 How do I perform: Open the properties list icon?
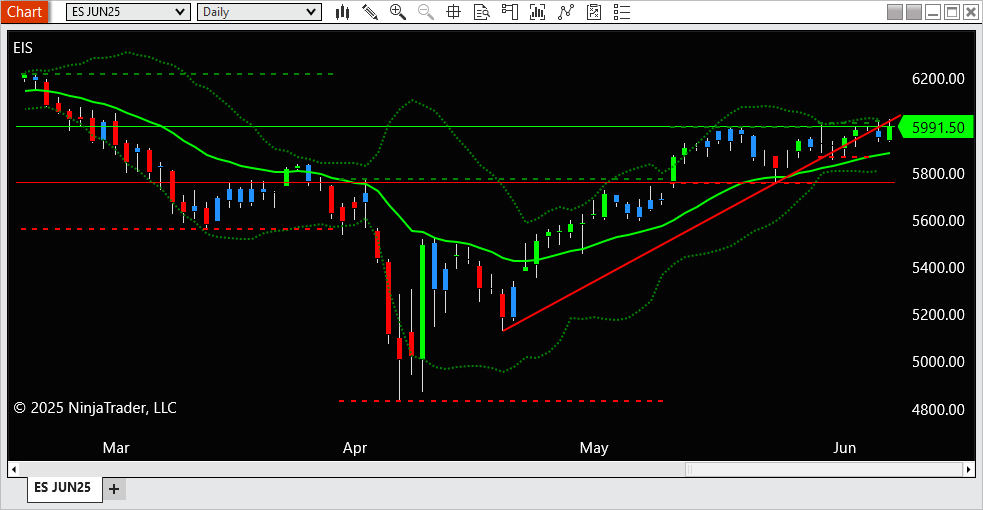tap(622, 12)
